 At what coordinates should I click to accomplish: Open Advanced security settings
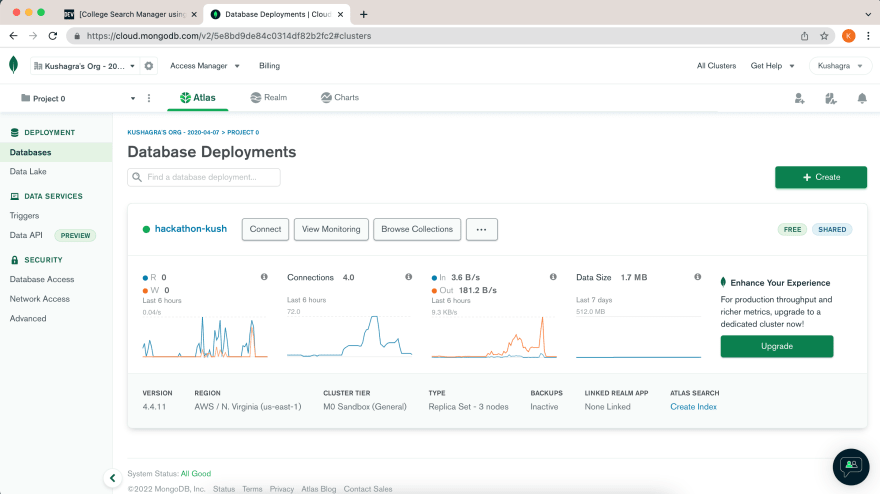click(28, 318)
